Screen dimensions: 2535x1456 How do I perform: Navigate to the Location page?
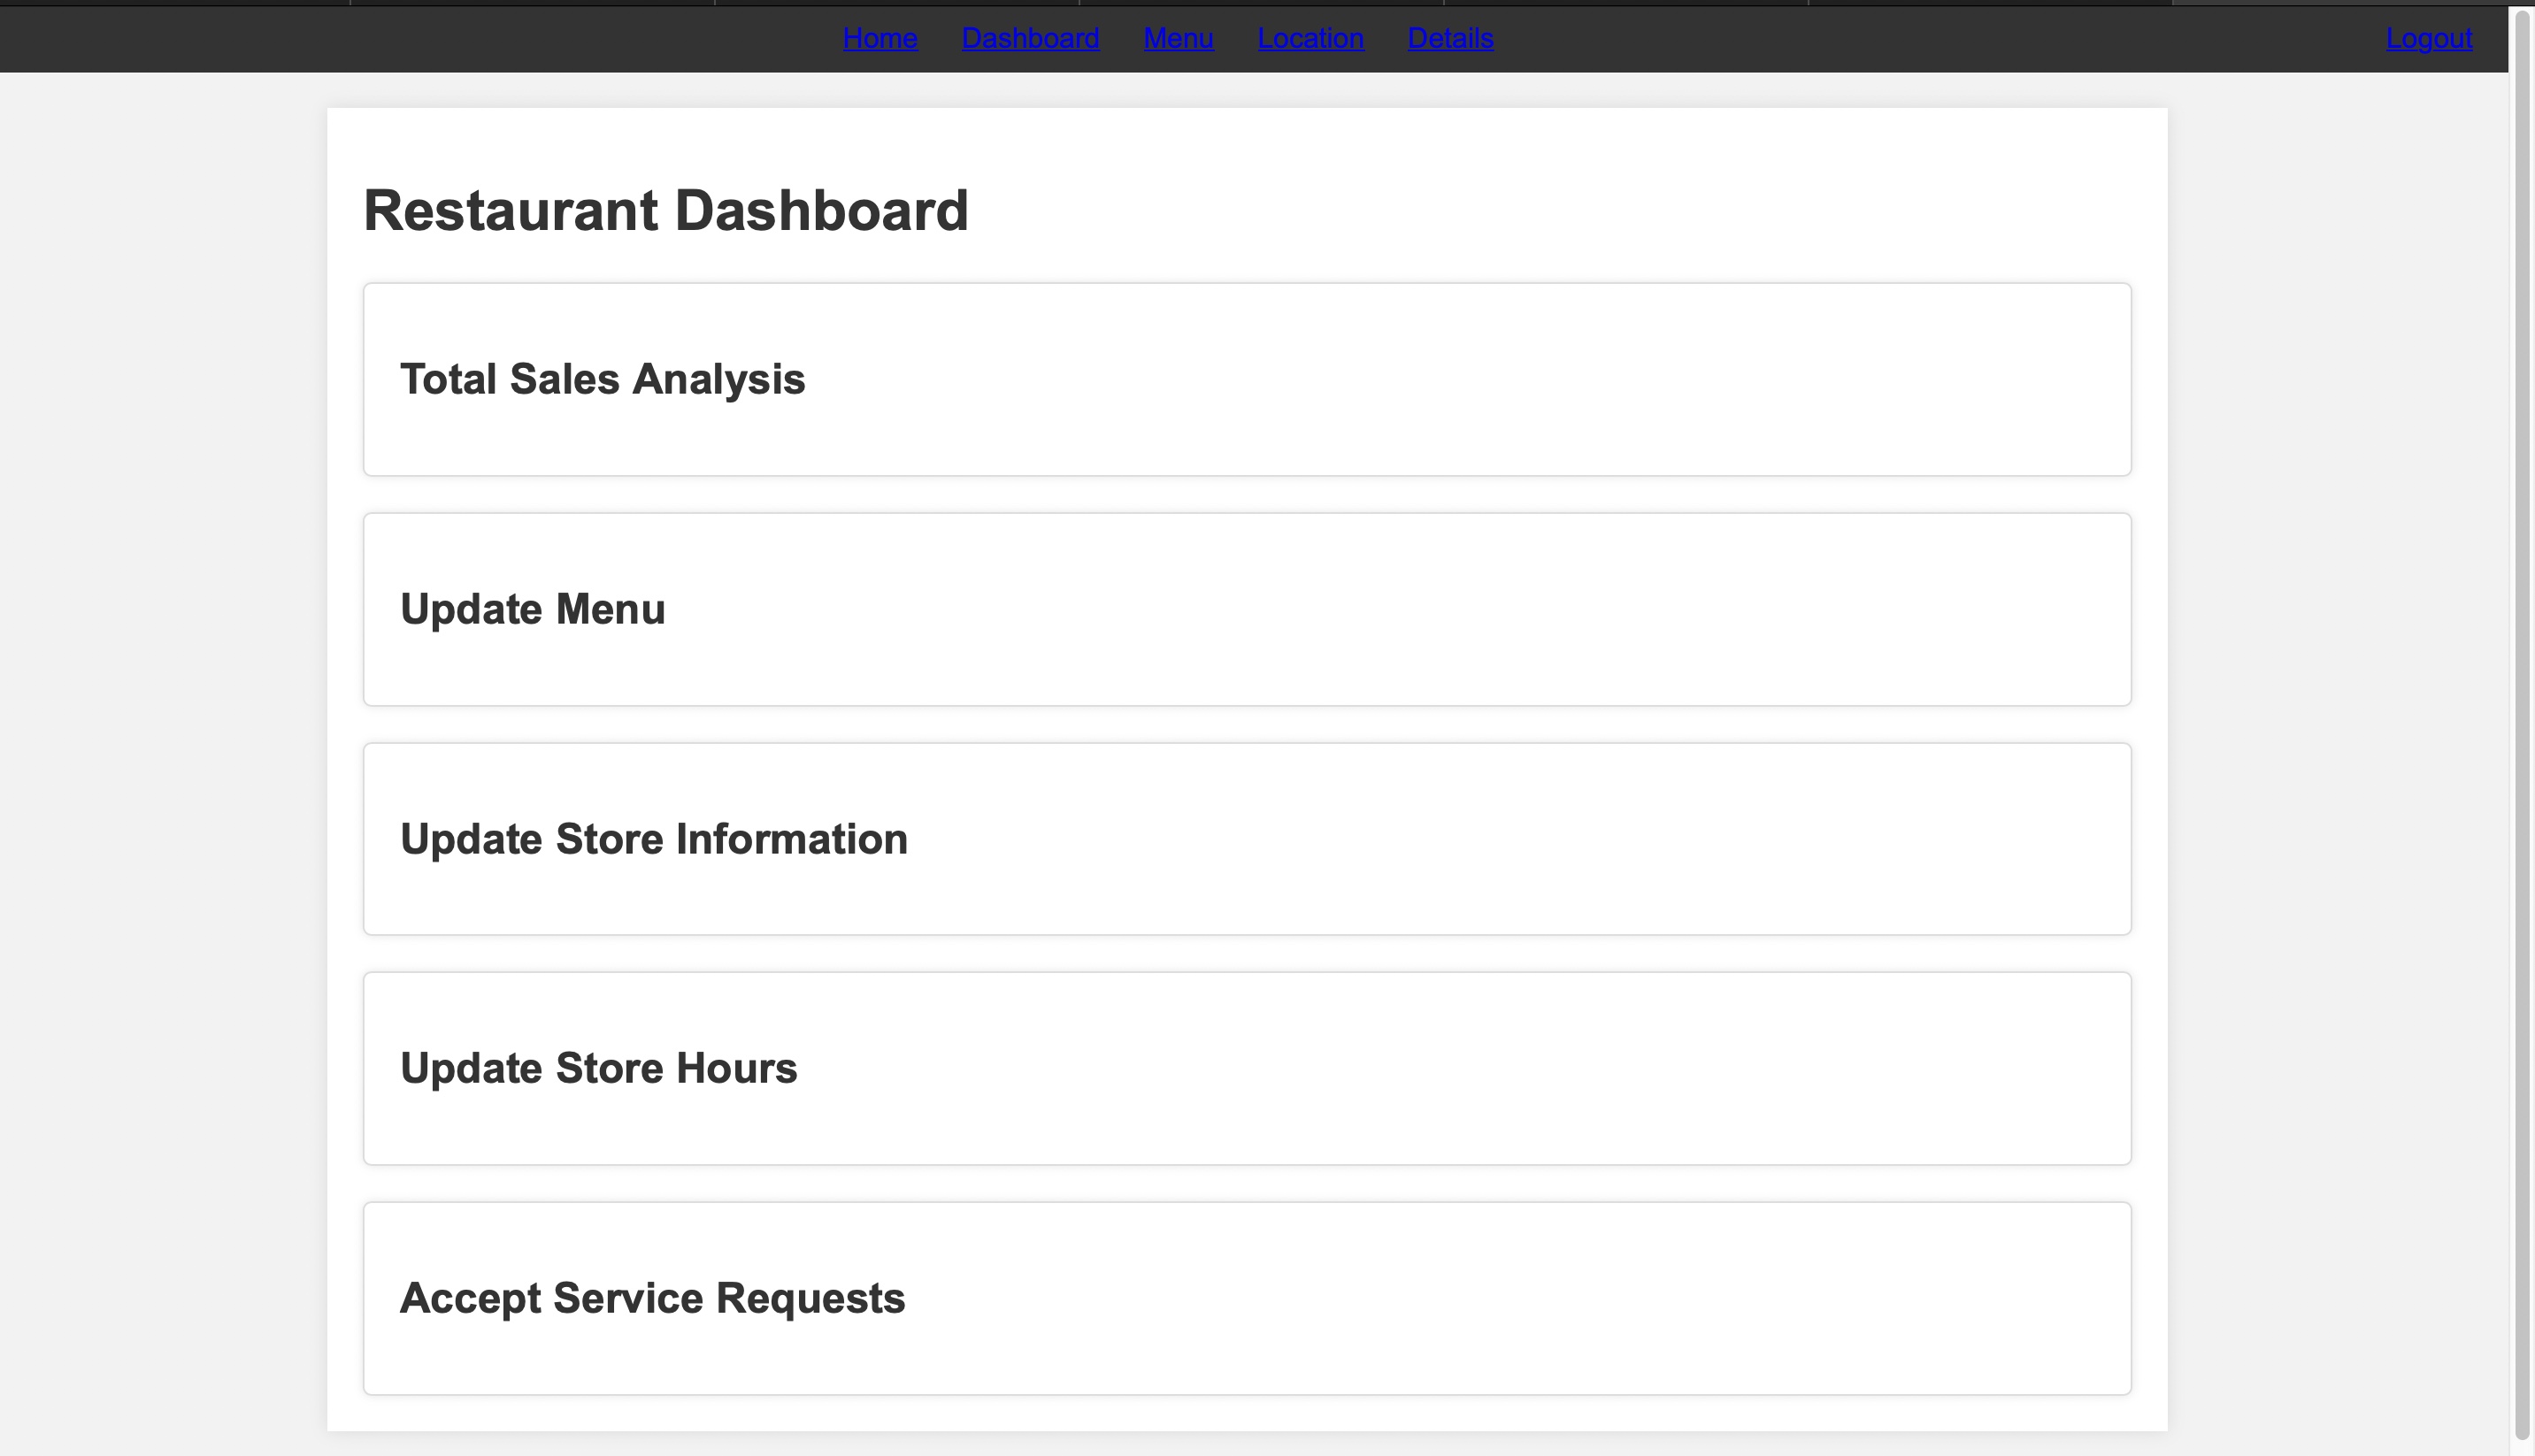(x=1310, y=38)
